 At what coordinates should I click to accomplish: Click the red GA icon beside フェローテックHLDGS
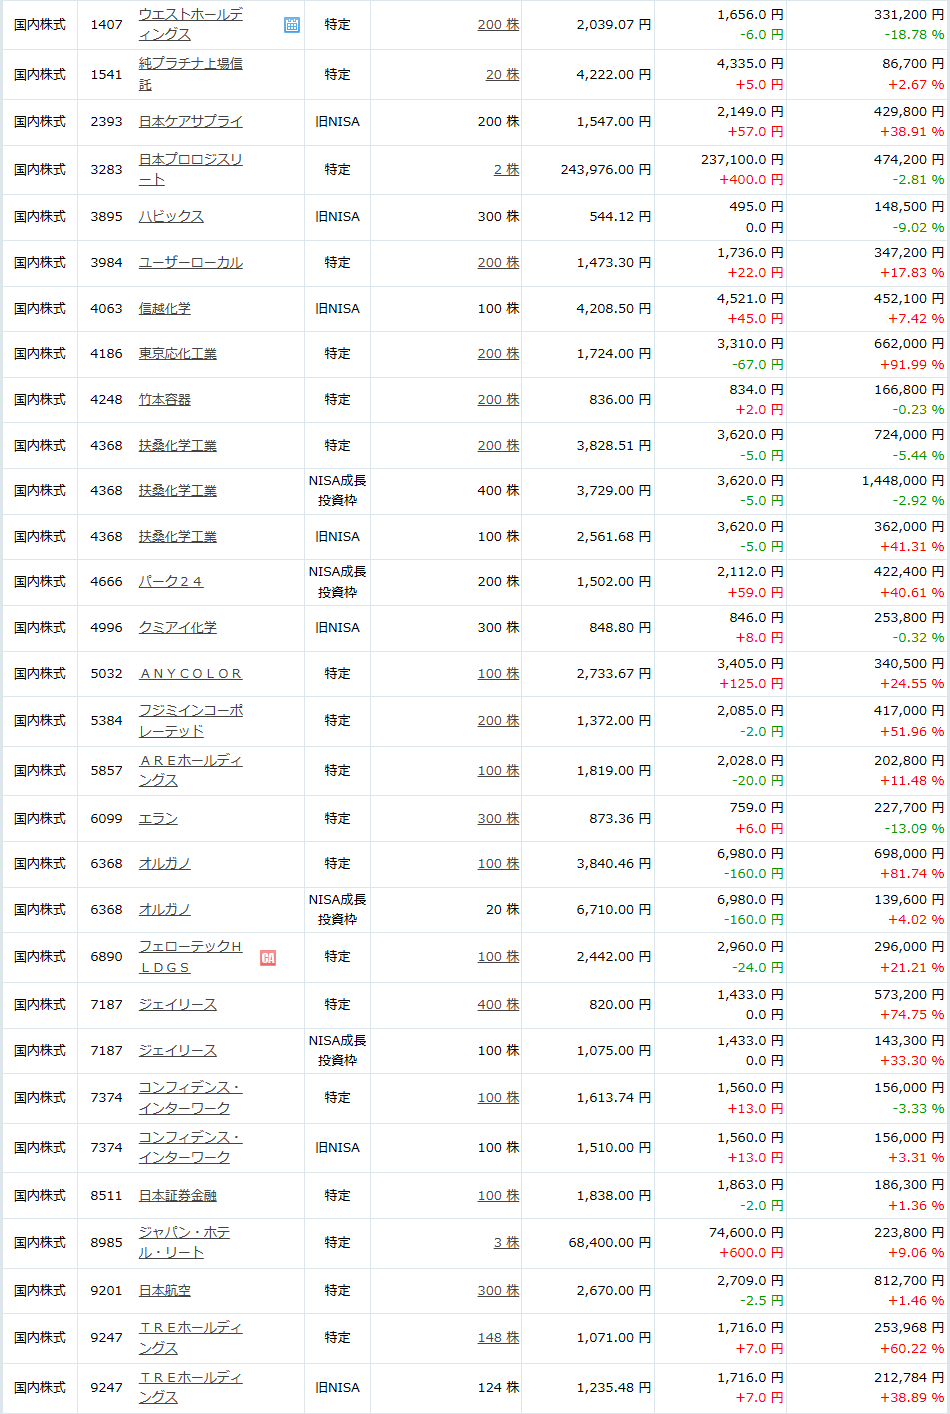[x=268, y=958]
